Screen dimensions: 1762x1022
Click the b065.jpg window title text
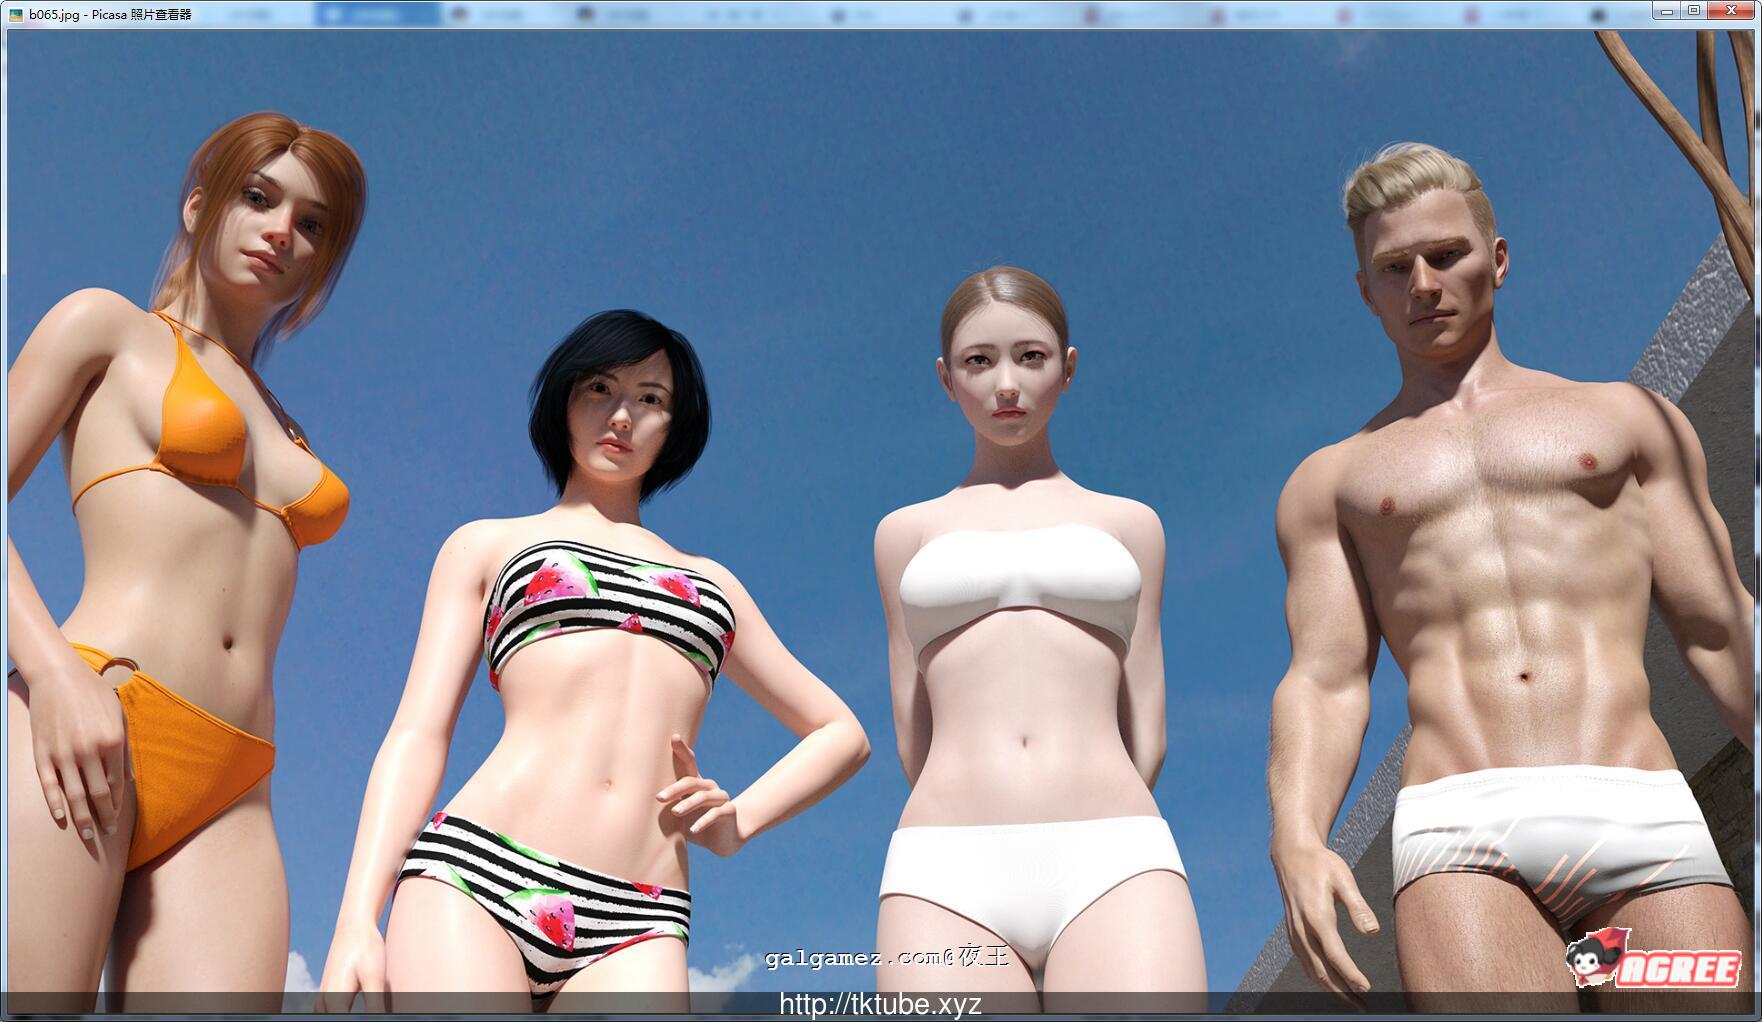click(110, 15)
